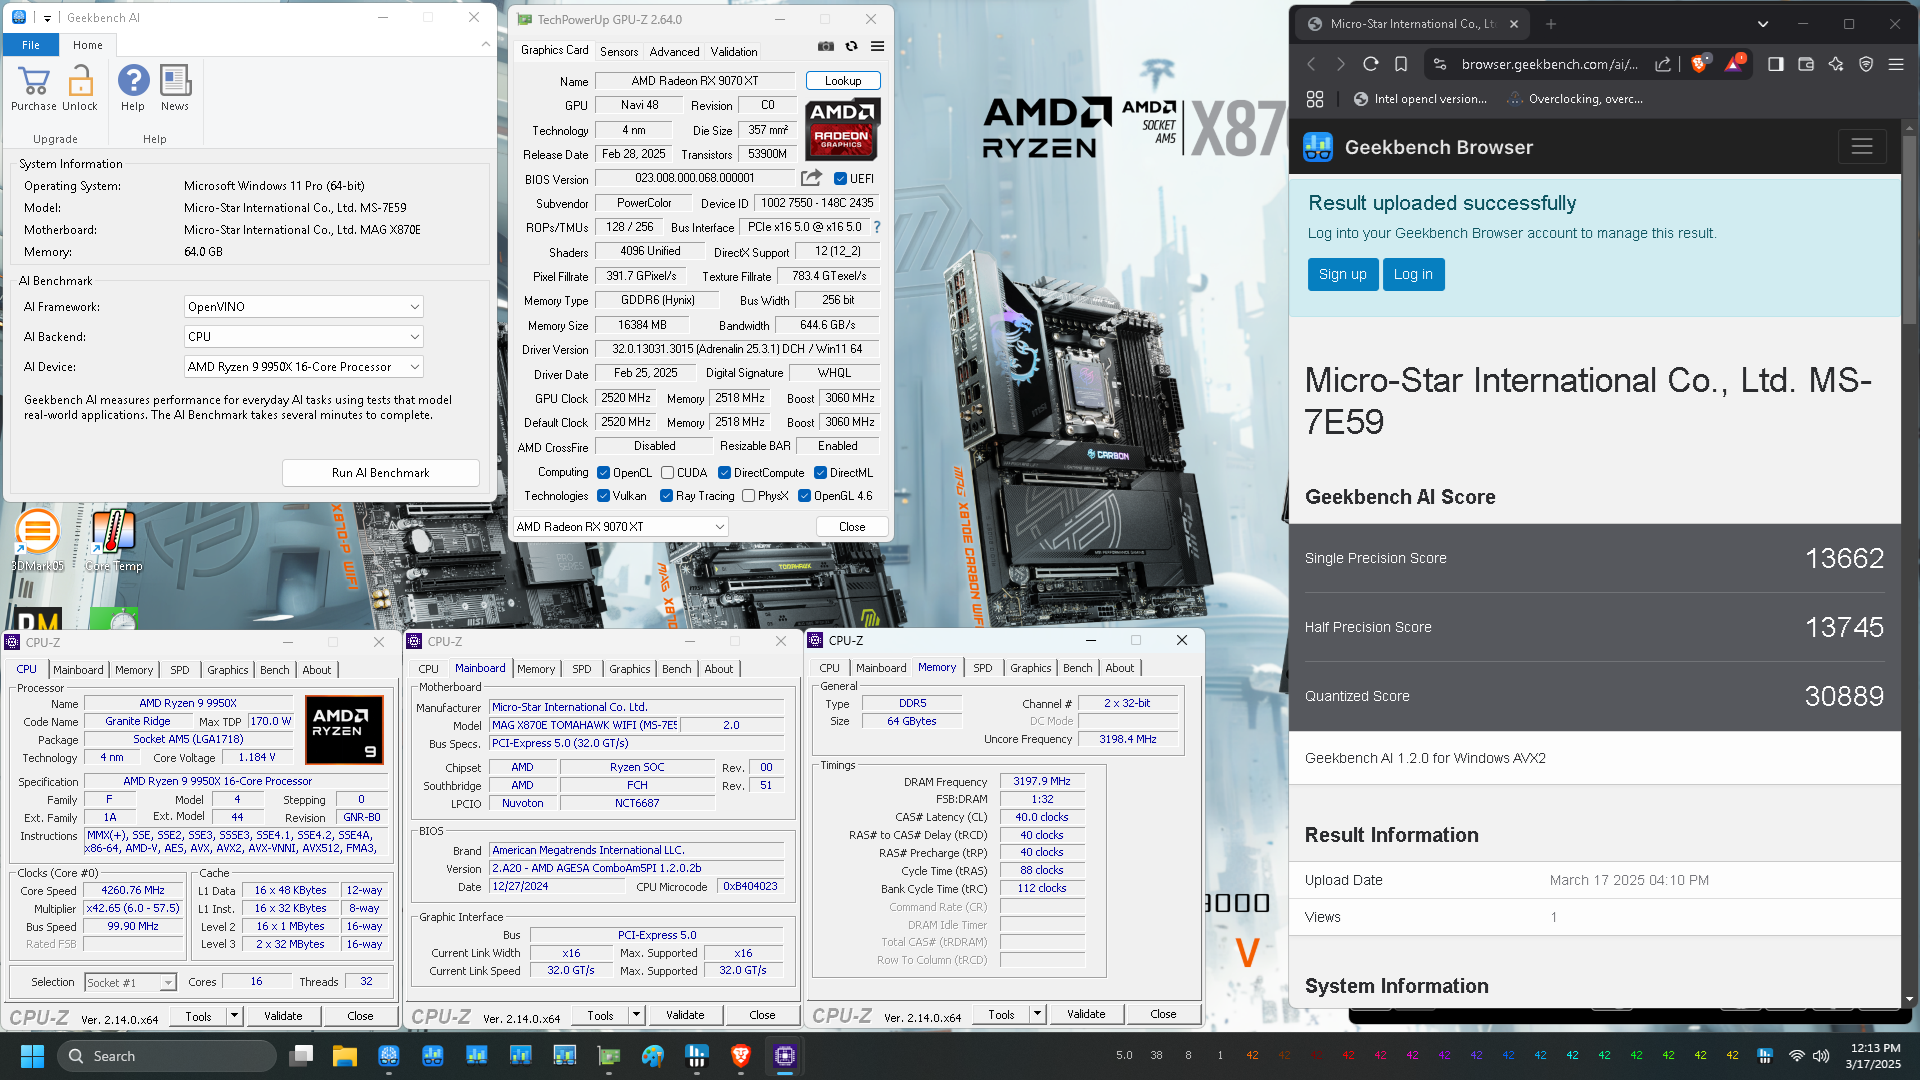The height and width of the screenshot is (1080, 1920).
Task: Share this page via address bar icon
Action: 1663,64
